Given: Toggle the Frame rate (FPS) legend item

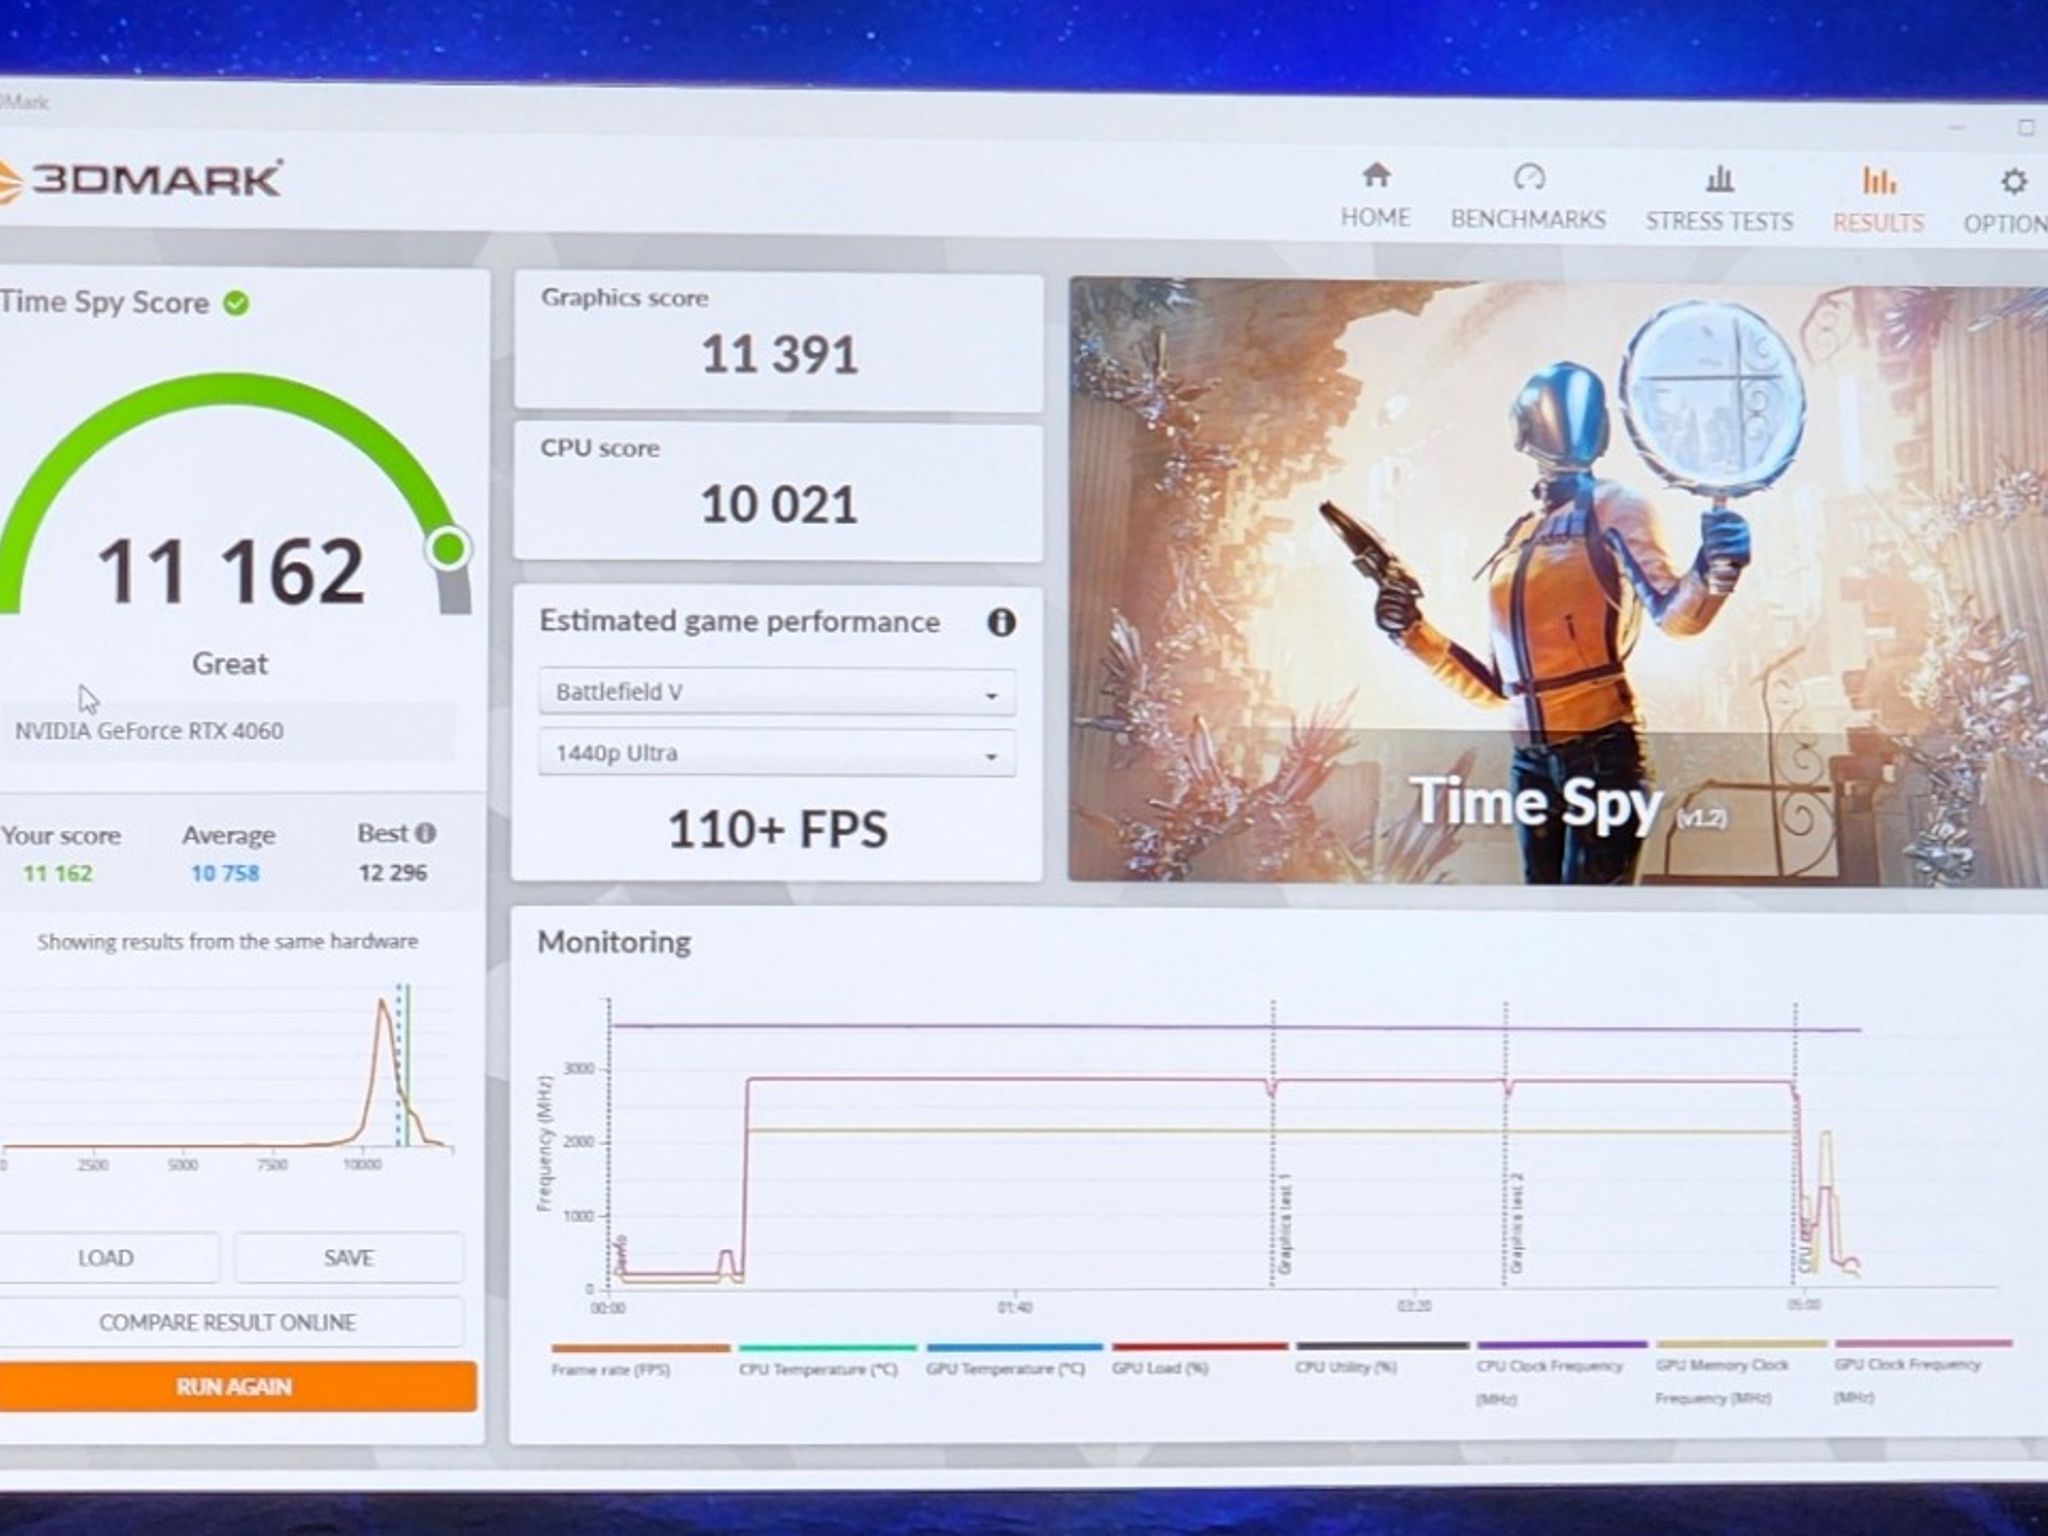Looking at the screenshot, I should [x=640, y=1361].
